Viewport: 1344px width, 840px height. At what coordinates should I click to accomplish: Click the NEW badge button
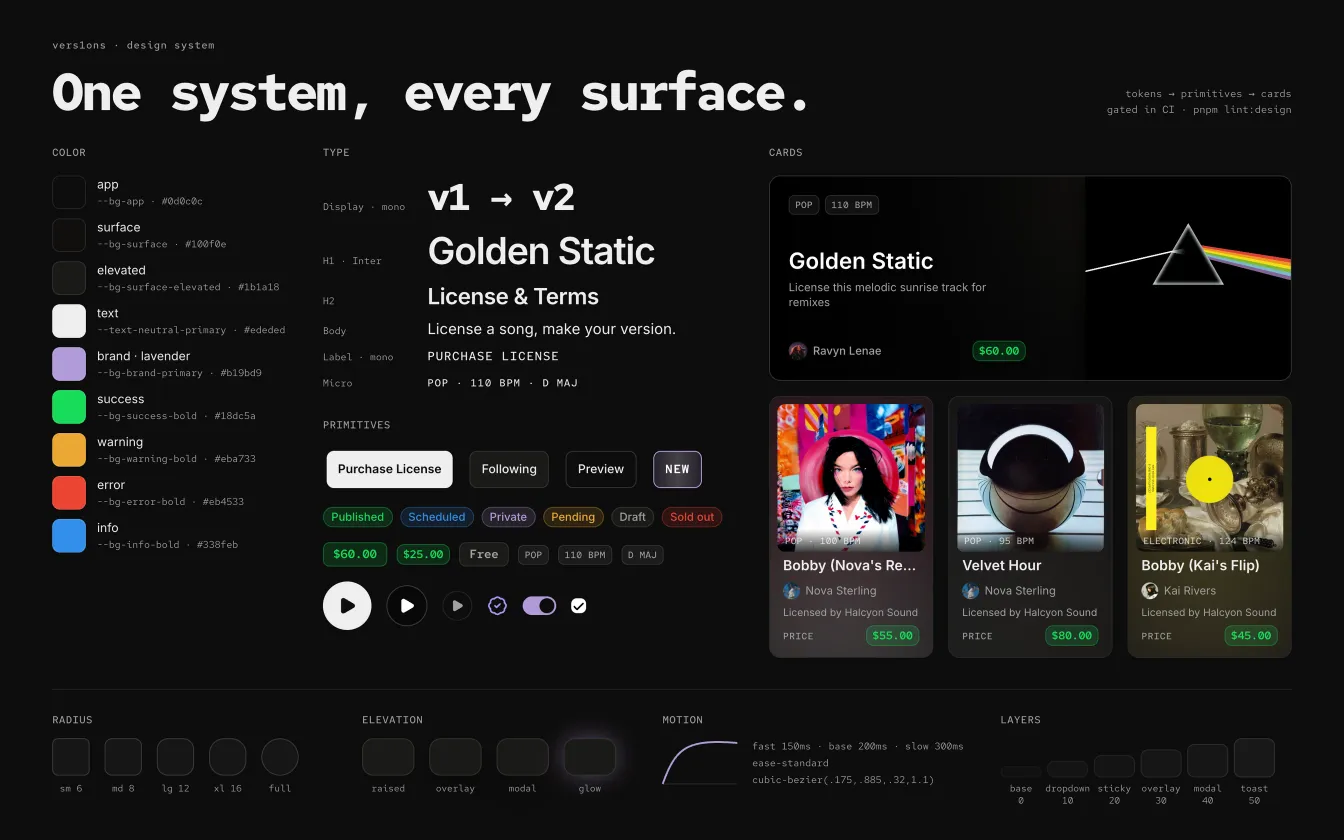[x=677, y=469]
